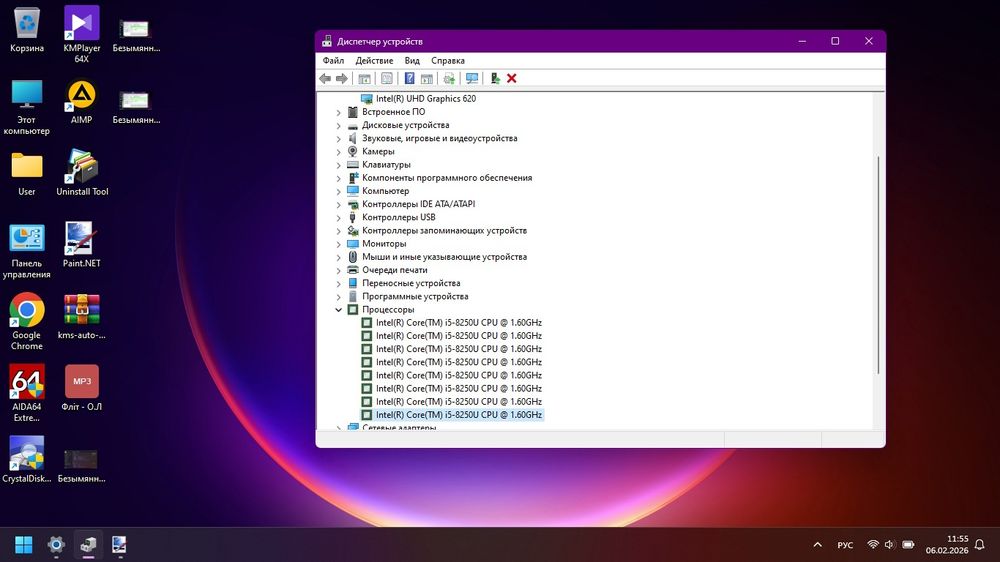
Task: Click the clock showing 11:55 06.02.2026
Action: coord(946,545)
